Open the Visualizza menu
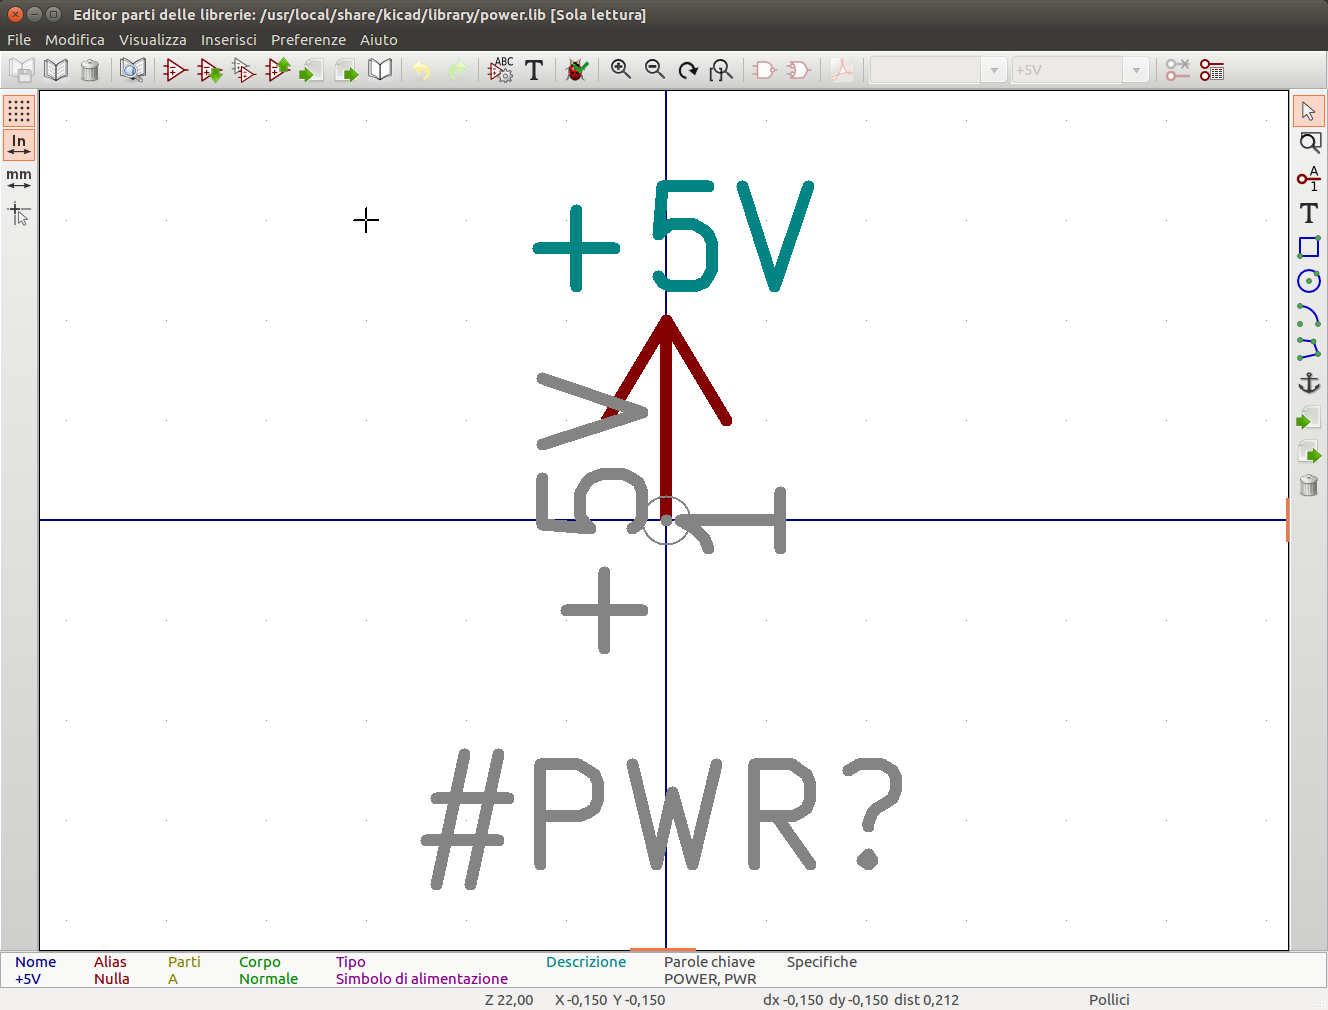This screenshot has height=1010, width=1328. (x=152, y=40)
